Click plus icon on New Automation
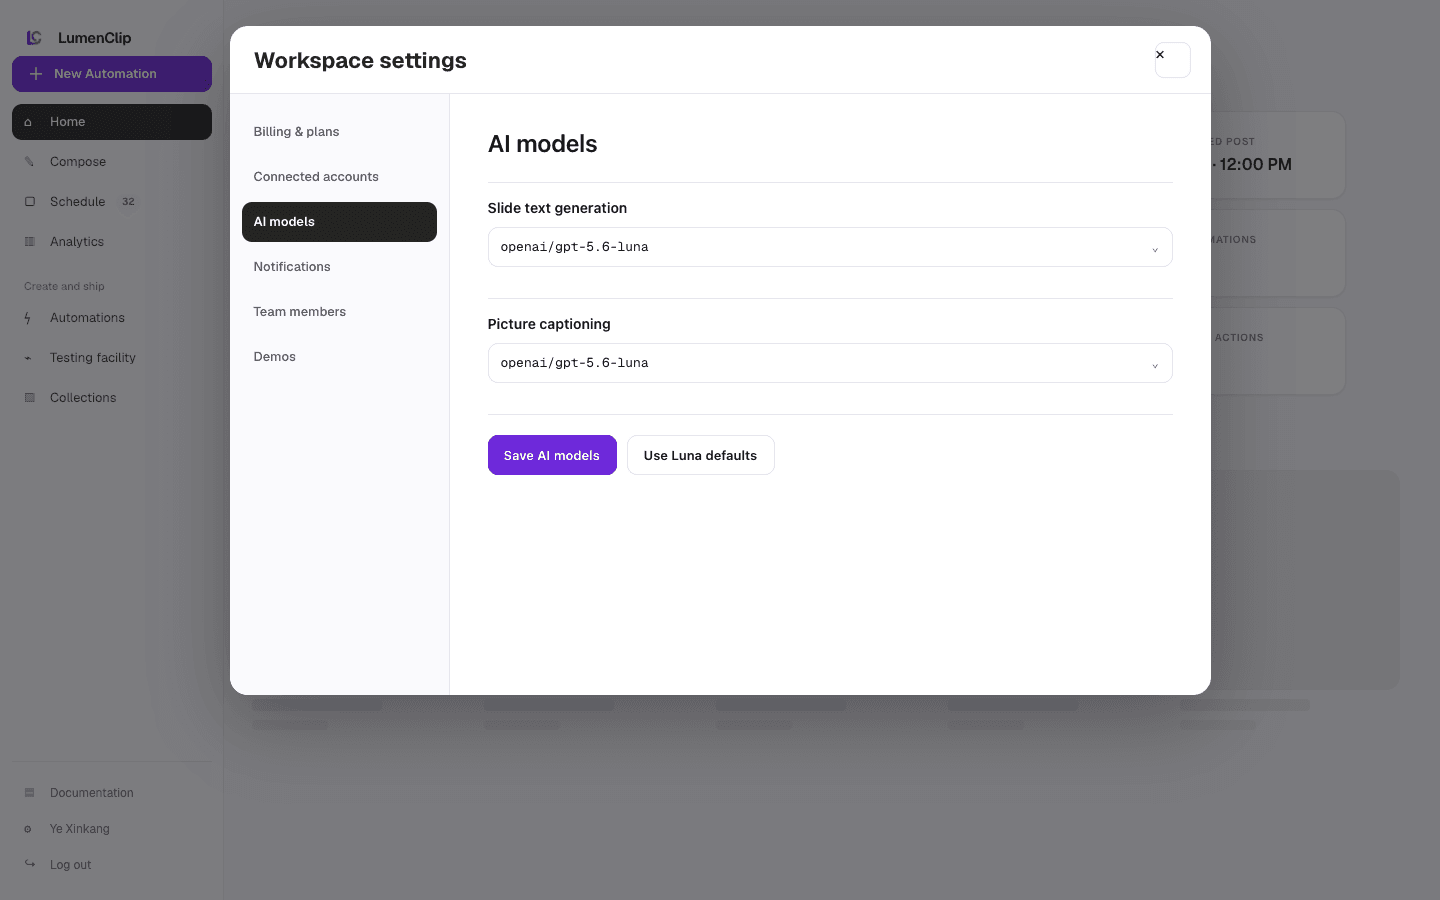1440x900 pixels. pos(36,74)
